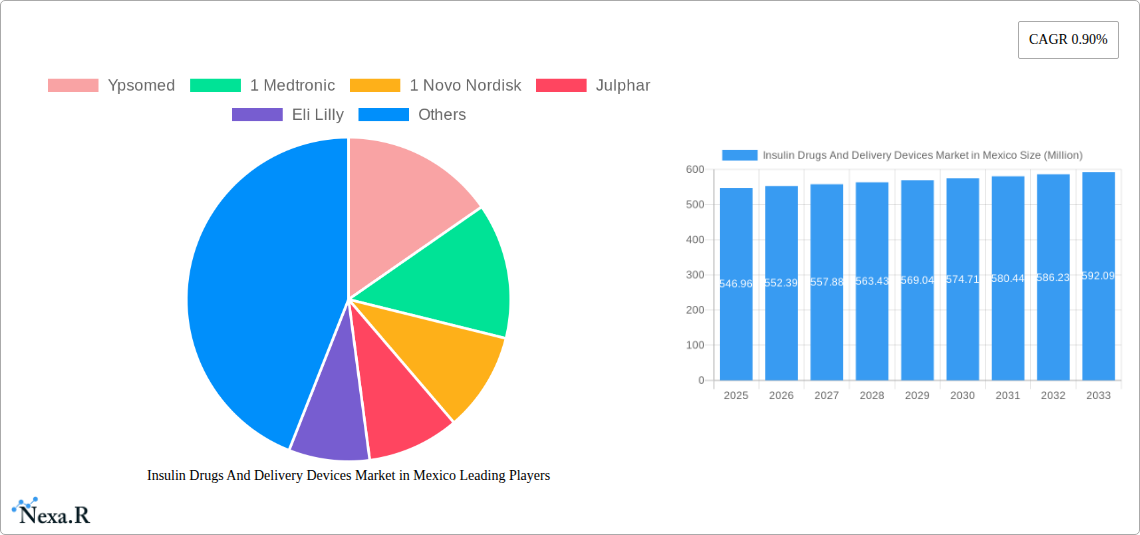The width and height of the screenshot is (1140, 535).
Task: Select the 2027 bar valued 557.88
Action: pyautogui.click(x=827, y=282)
